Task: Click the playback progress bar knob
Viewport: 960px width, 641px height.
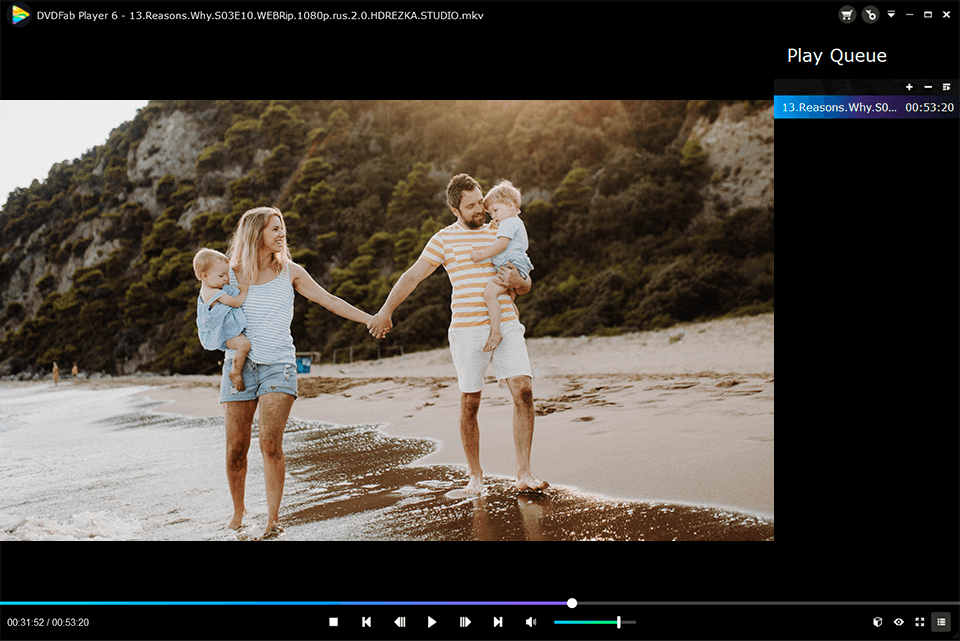Action: [x=571, y=602]
